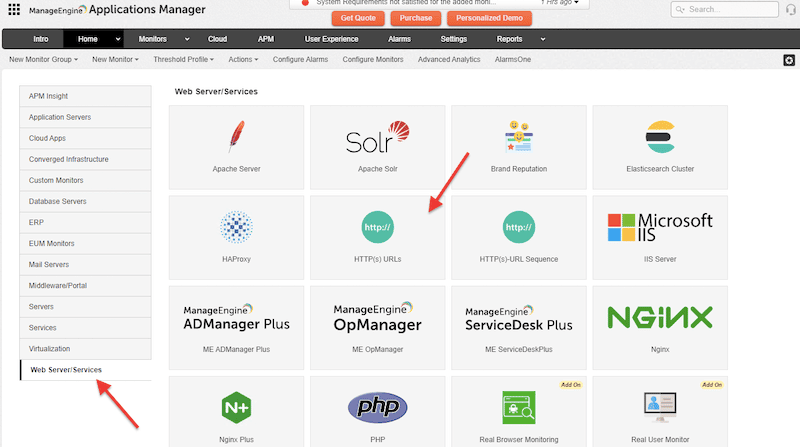Switch to the Intro tab

click(x=41, y=39)
